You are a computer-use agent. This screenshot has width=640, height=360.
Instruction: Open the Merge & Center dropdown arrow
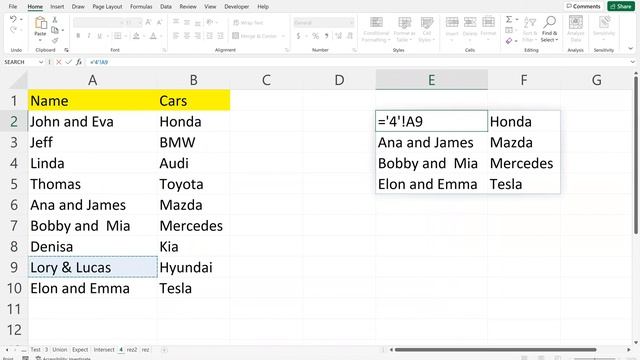[x=283, y=36]
